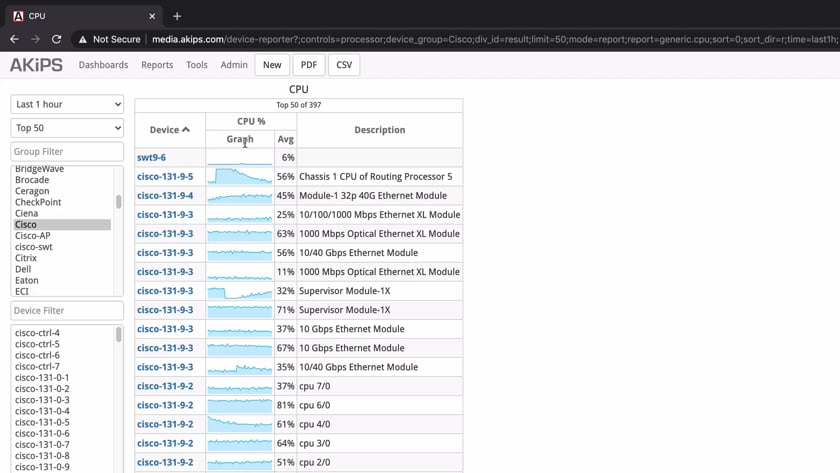
Task: Open cisco-131-9-2 link for cpu 7/0 row
Action: (x=165, y=386)
